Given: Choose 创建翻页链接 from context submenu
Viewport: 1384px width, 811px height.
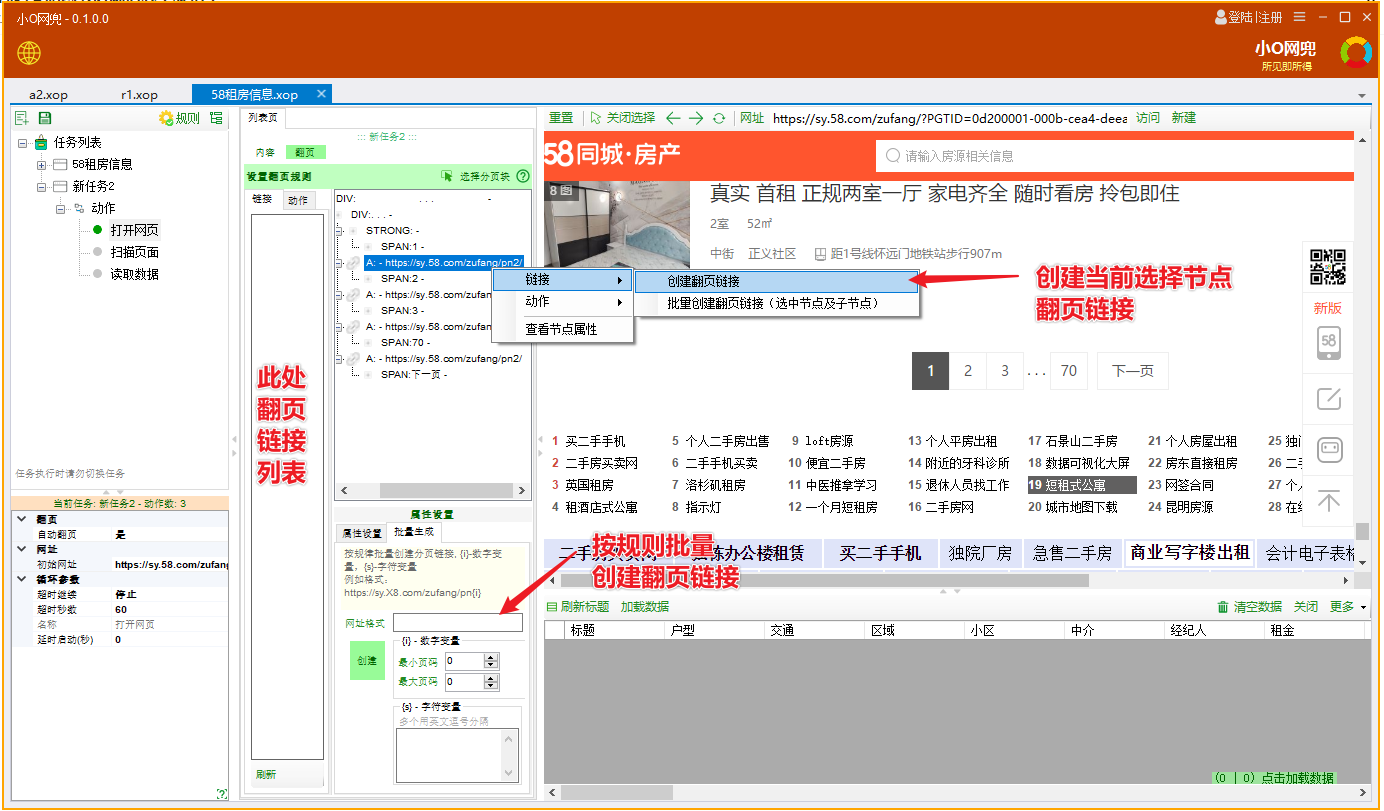Looking at the screenshot, I should point(777,281).
